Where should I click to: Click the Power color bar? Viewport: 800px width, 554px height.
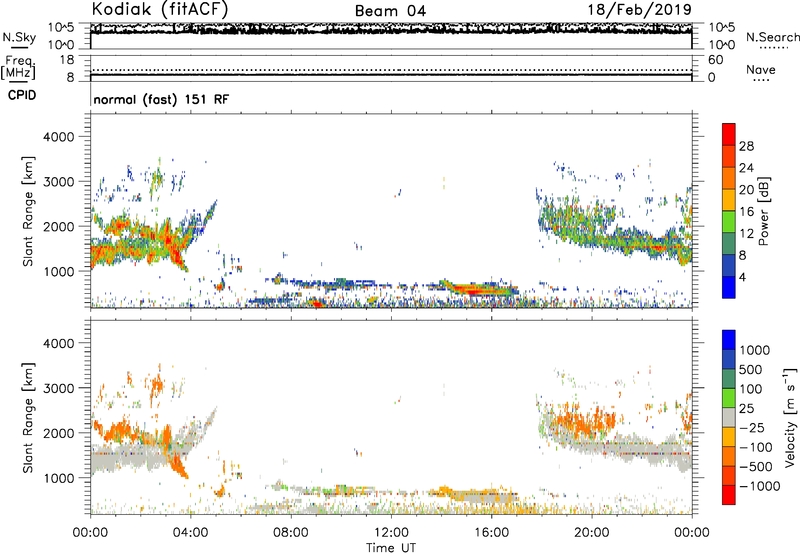tap(729, 211)
